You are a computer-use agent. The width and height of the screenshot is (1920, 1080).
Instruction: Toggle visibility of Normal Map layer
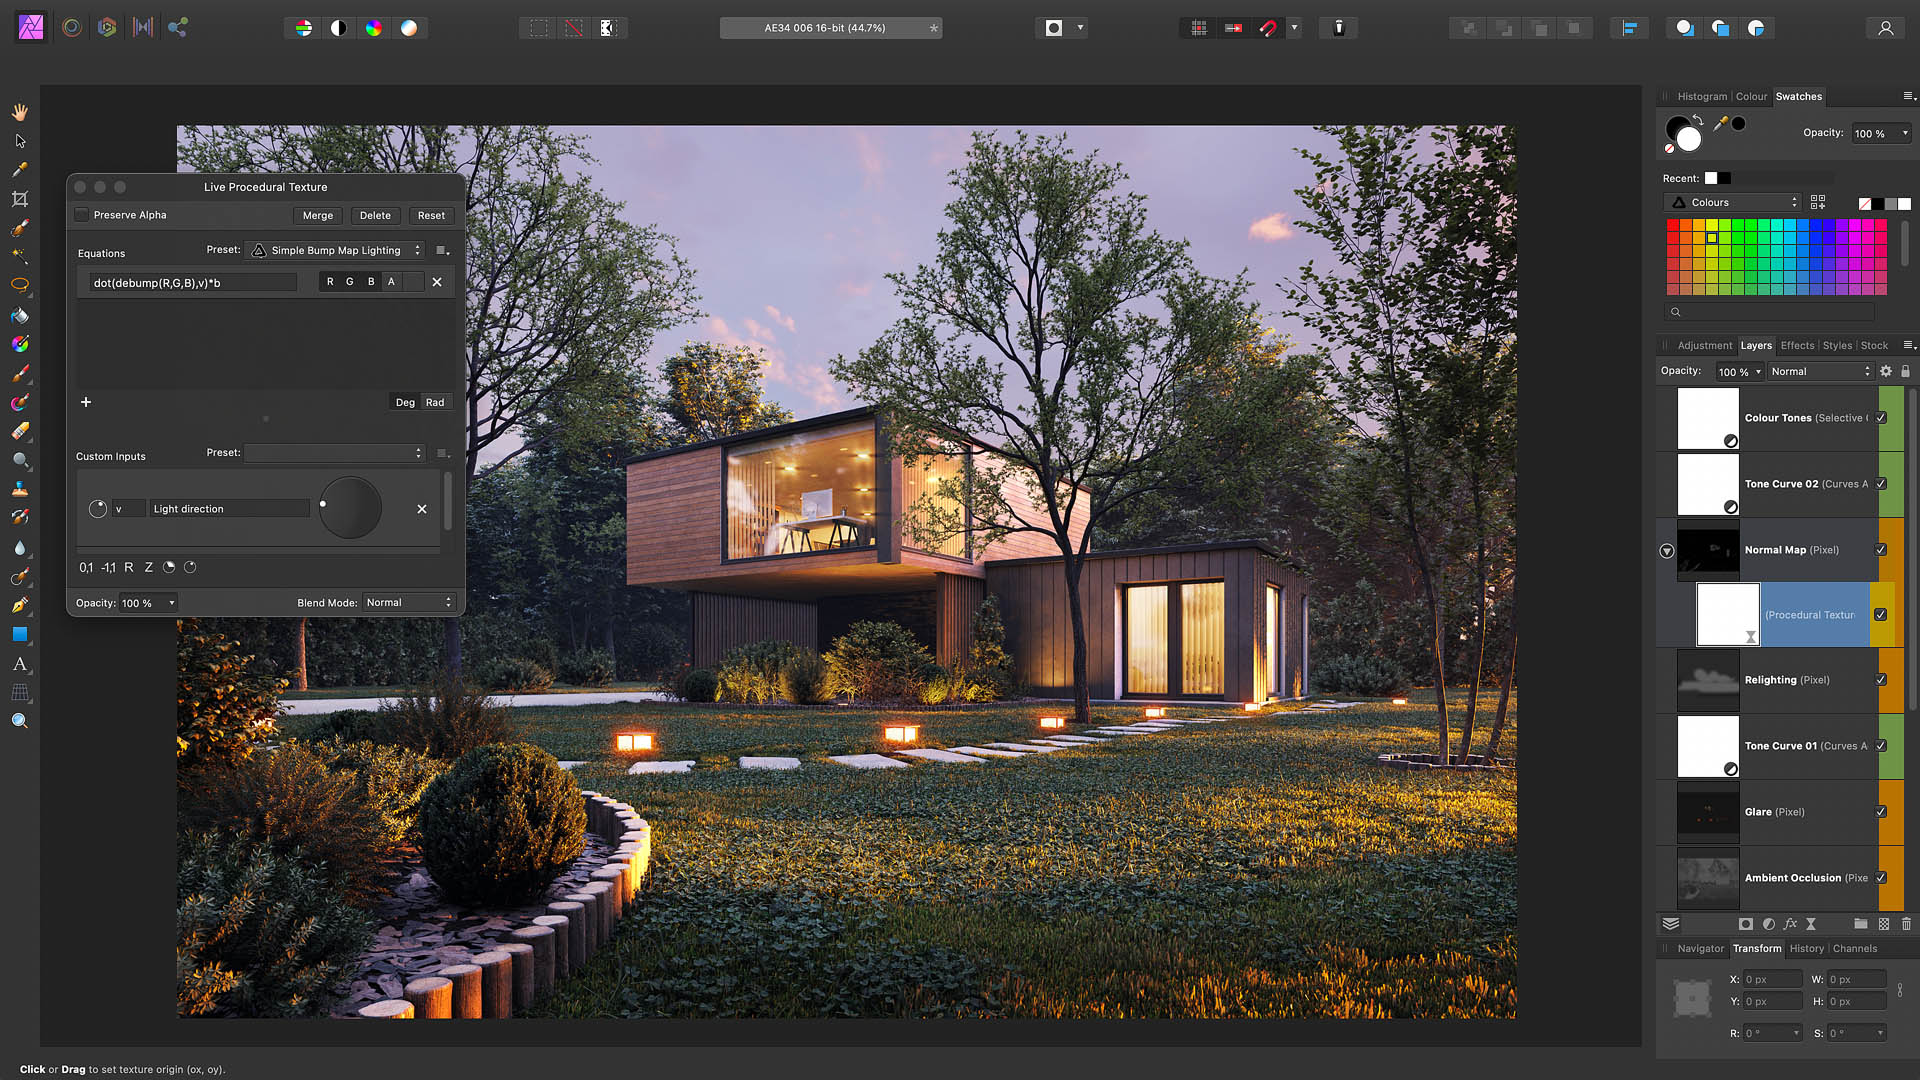[x=1882, y=549]
